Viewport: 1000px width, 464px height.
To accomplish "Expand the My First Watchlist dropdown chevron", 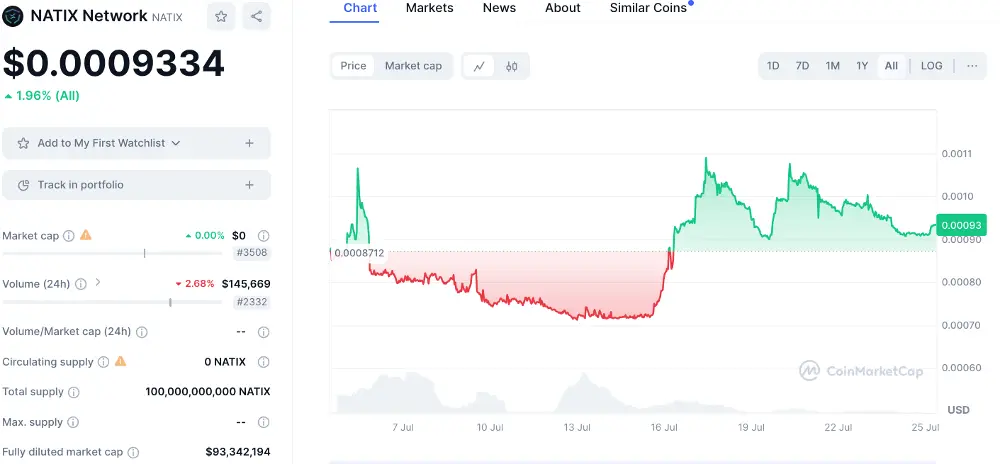I will pyautogui.click(x=176, y=143).
